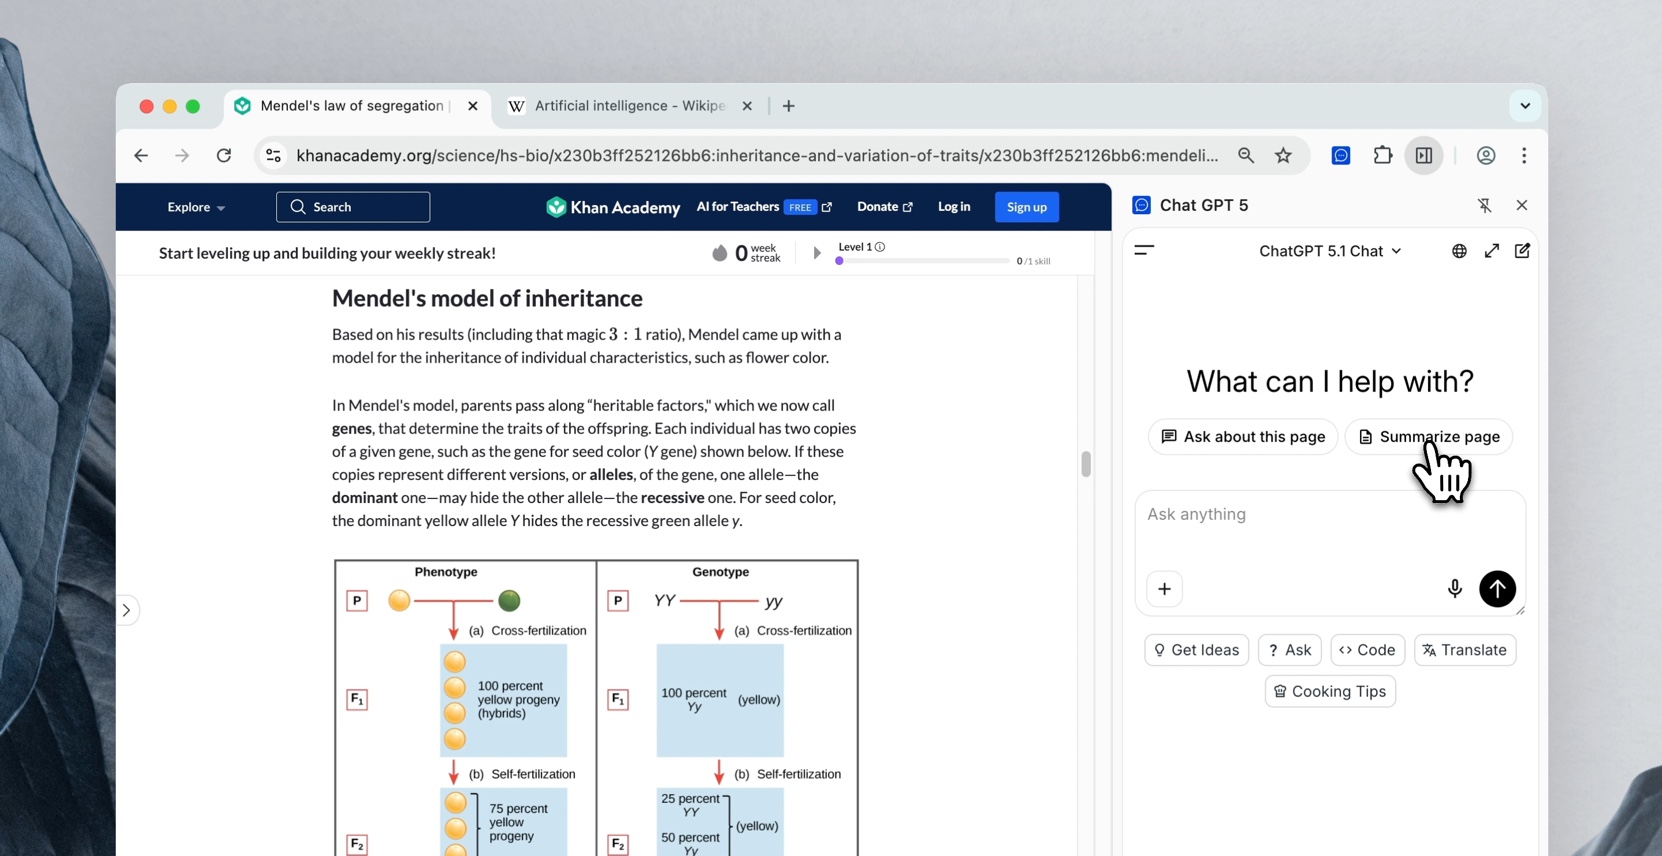Screen dimensions: 1662x856
Task: Expand the chat panel to full view
Action: tap(1491, 251)
